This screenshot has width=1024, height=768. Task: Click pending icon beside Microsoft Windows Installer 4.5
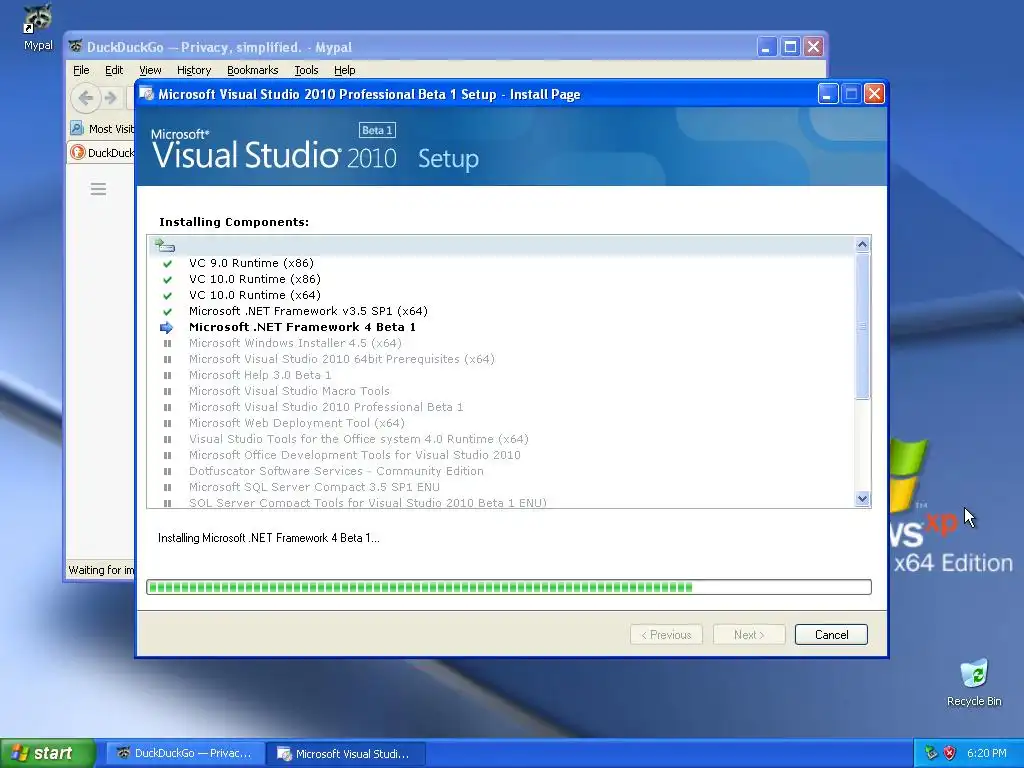pyautogui.click(x=168, y=344)
